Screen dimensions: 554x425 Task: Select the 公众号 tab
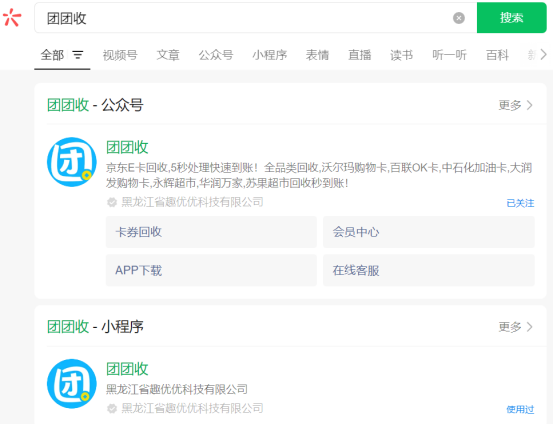(216, 55)
